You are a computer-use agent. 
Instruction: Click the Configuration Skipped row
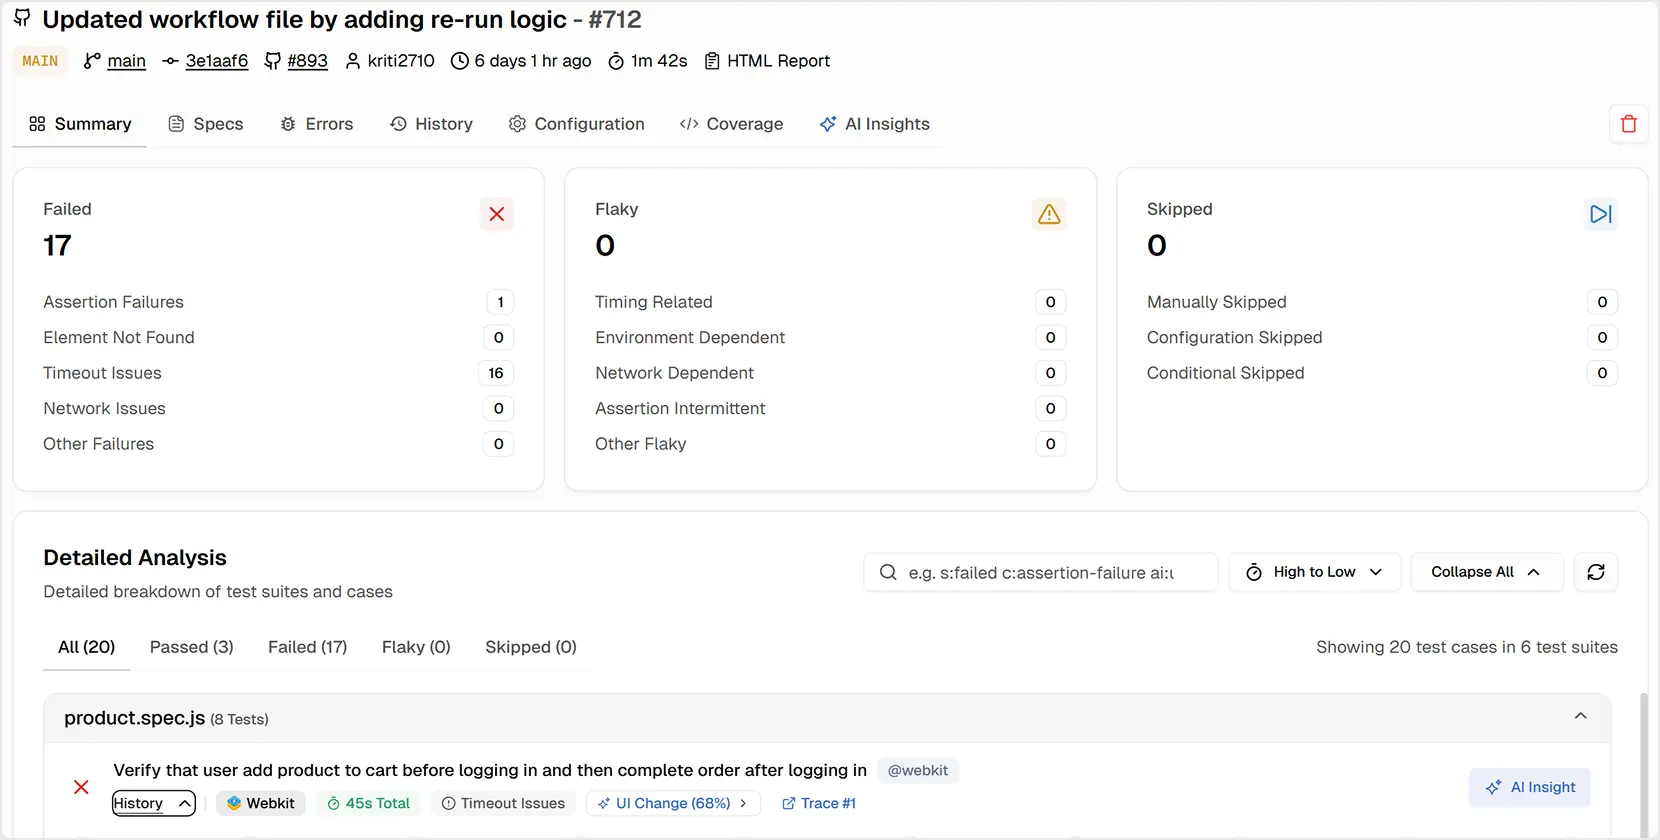1382,337
